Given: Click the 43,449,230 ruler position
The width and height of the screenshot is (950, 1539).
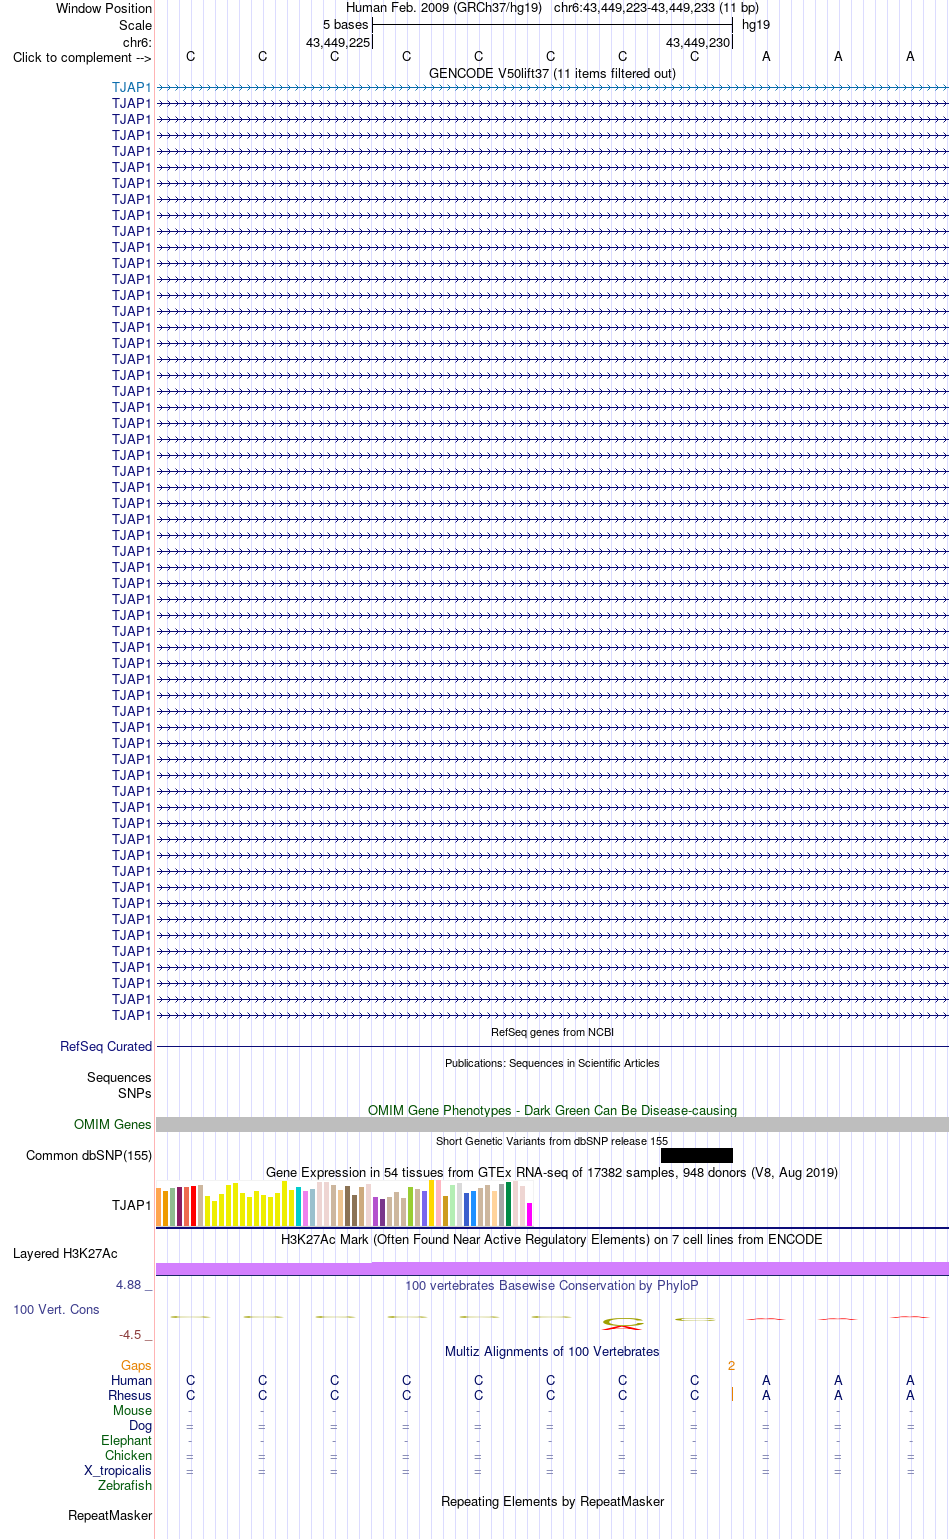Looking at the screenshot, I should coord(698,42).
